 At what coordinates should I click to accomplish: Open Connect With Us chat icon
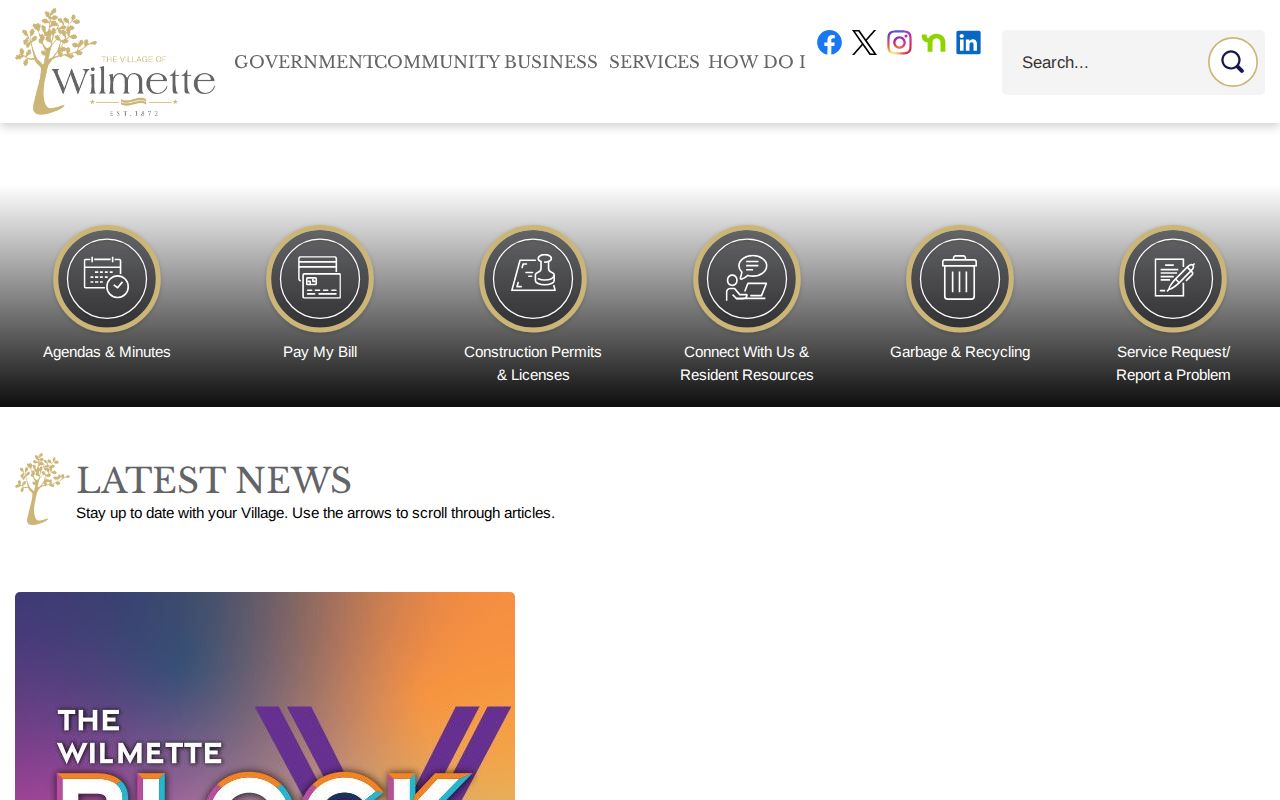click(x=747, y=279)
